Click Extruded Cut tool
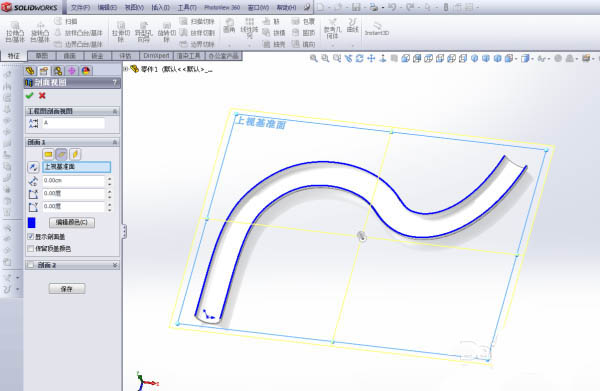The width and height of the screenshot is (600, 391). [121, 32]
